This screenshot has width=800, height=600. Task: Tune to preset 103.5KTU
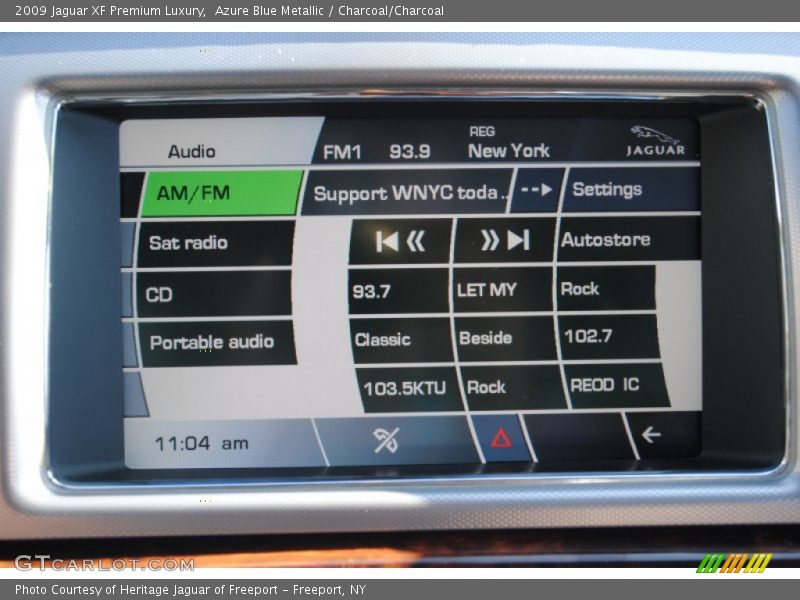[x=409, y=389]
